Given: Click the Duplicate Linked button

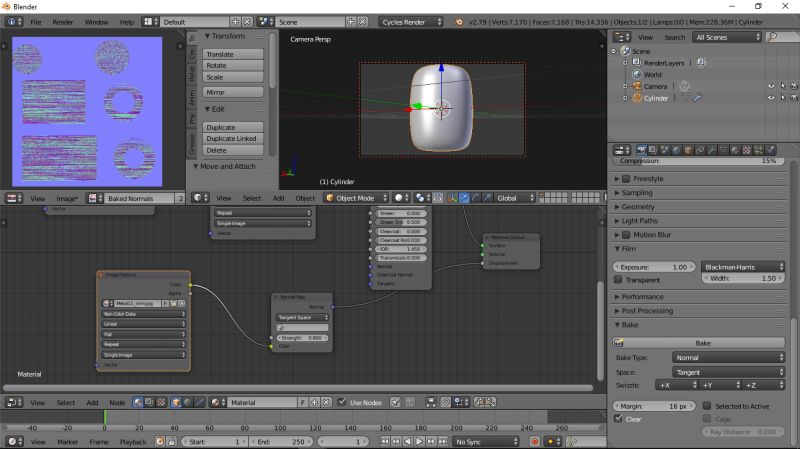Looking at the screenshot, I should (x=233, y=139).
